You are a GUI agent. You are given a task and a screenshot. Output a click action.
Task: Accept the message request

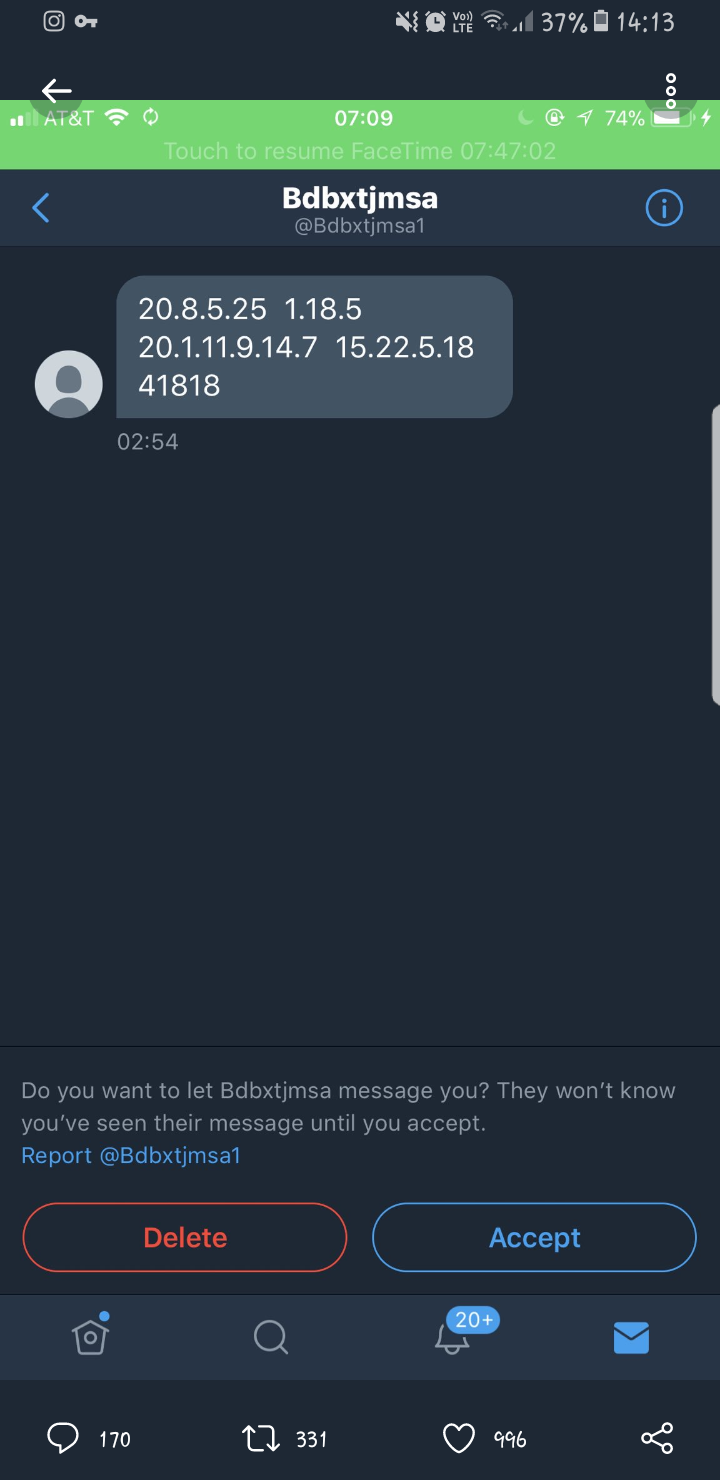[534, 1237]
